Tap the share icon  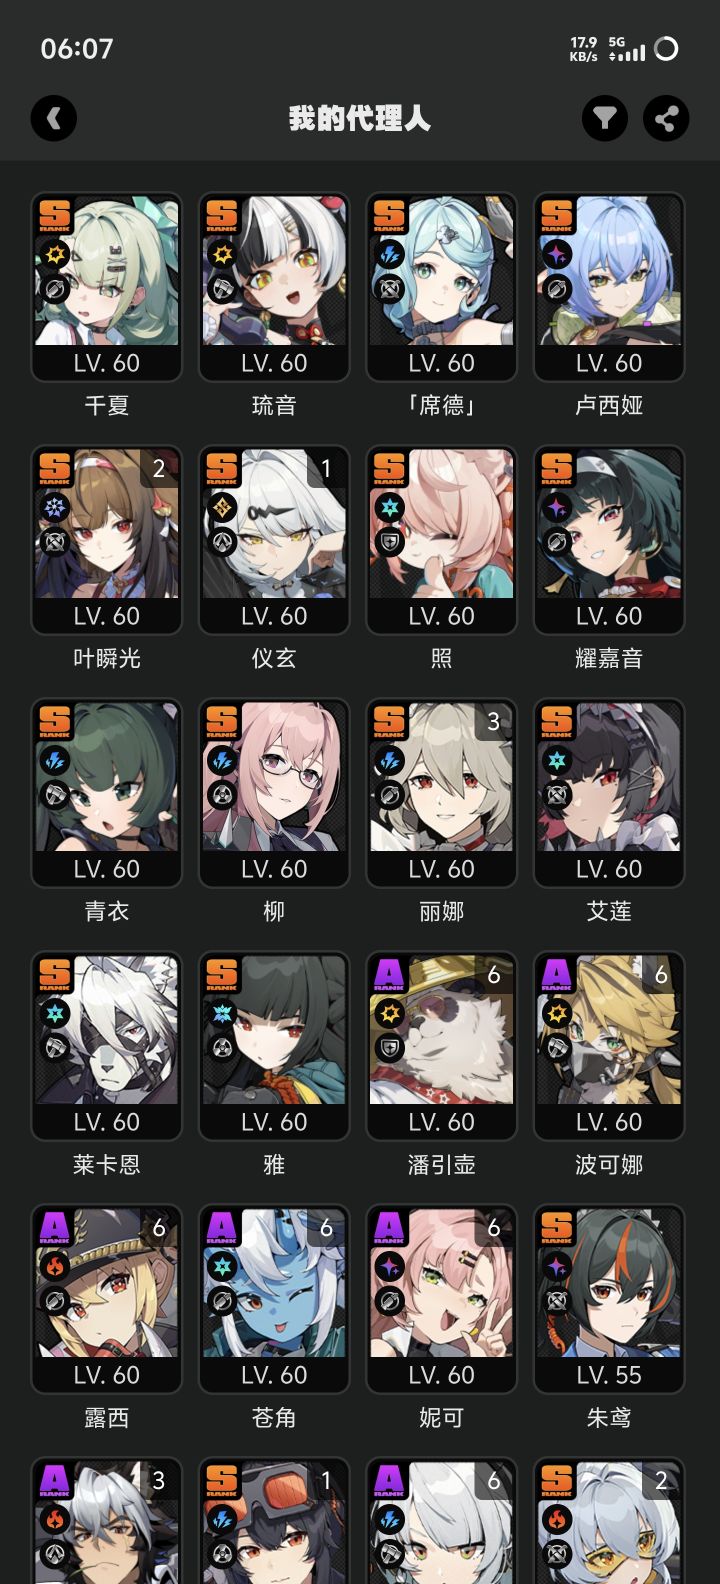666,119
